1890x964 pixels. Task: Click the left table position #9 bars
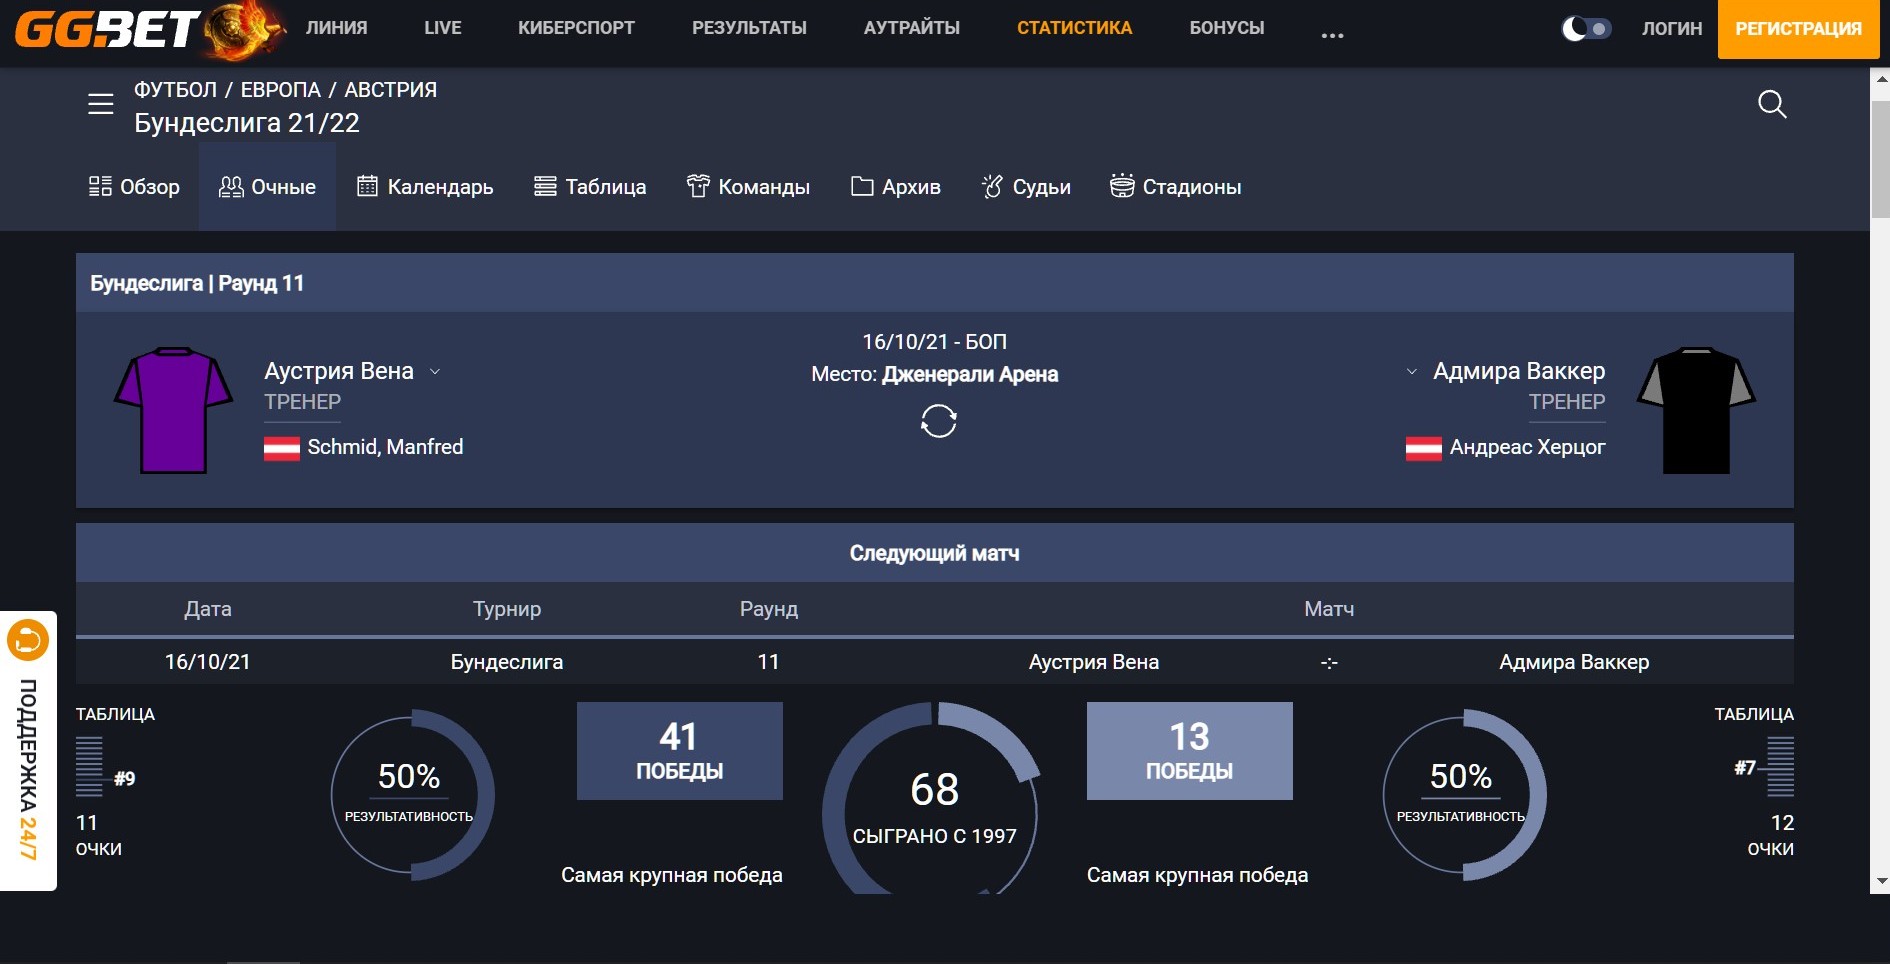[89, 767]
